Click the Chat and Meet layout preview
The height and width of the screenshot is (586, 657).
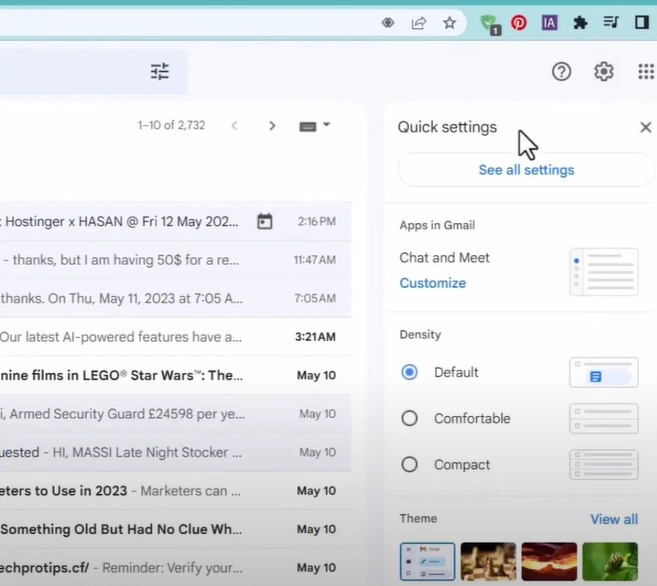604,272
